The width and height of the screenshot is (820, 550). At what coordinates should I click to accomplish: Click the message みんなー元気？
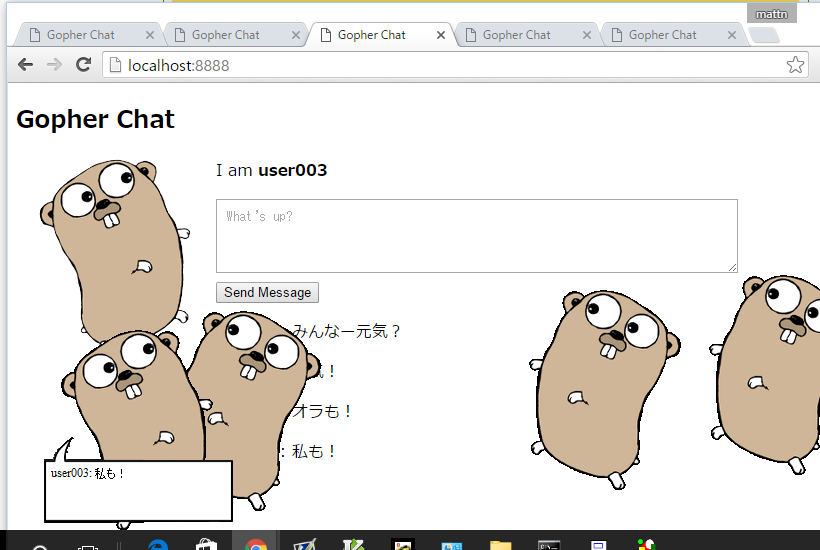click(346, 331)
